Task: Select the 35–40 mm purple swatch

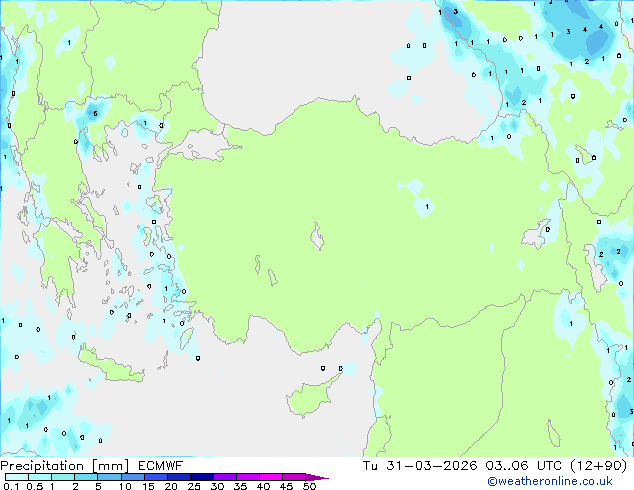Action: 247,477
